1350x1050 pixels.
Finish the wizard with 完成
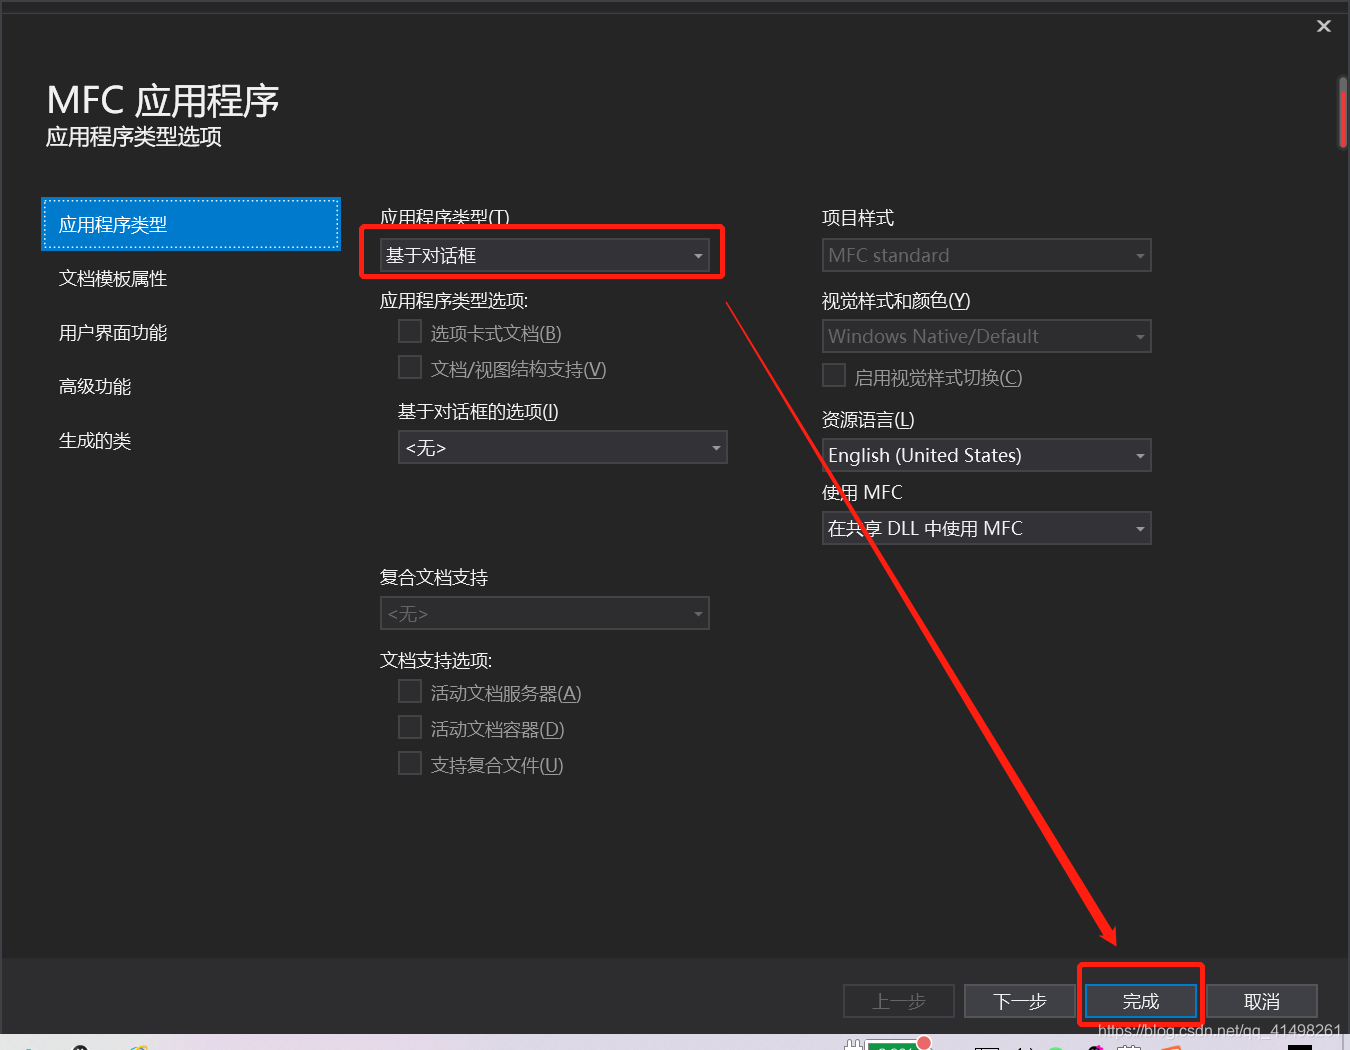pyautogui.click(x=1141, y=1001)
